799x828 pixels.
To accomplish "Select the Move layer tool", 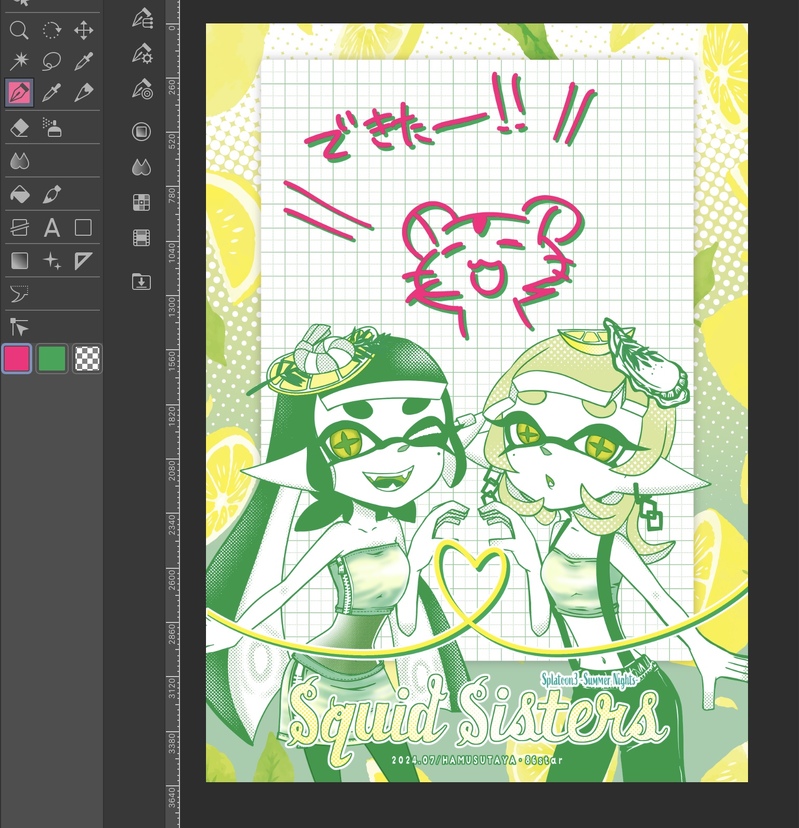I will [x=83, y=30].
